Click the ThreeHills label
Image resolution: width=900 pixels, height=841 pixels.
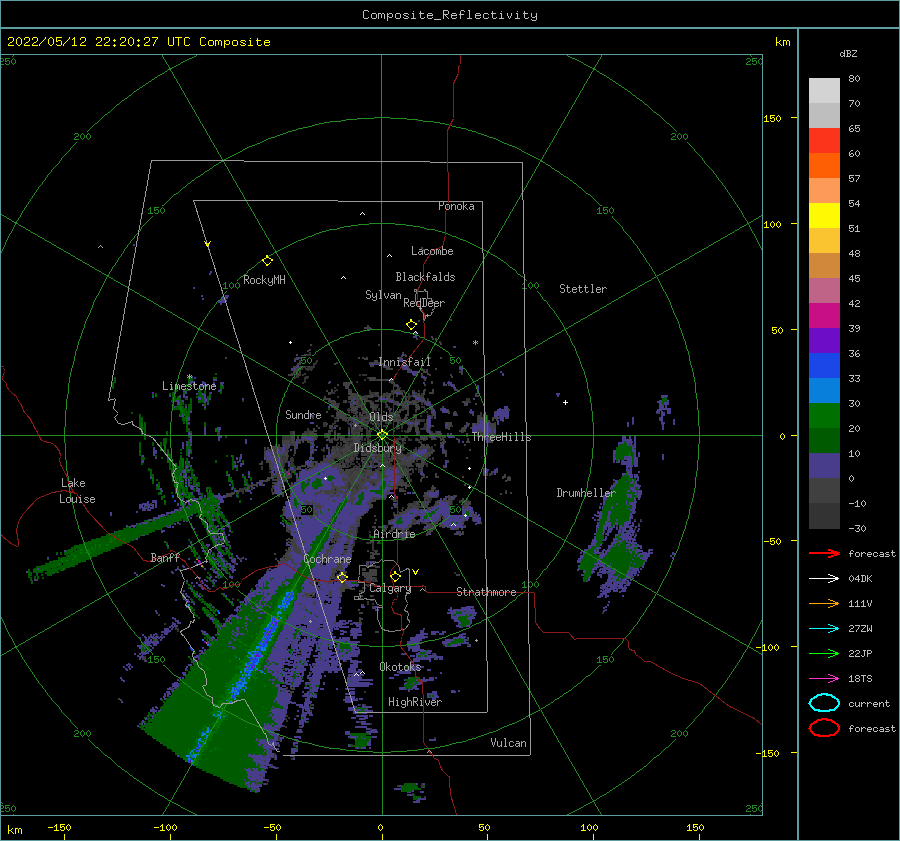pos(501,437)
